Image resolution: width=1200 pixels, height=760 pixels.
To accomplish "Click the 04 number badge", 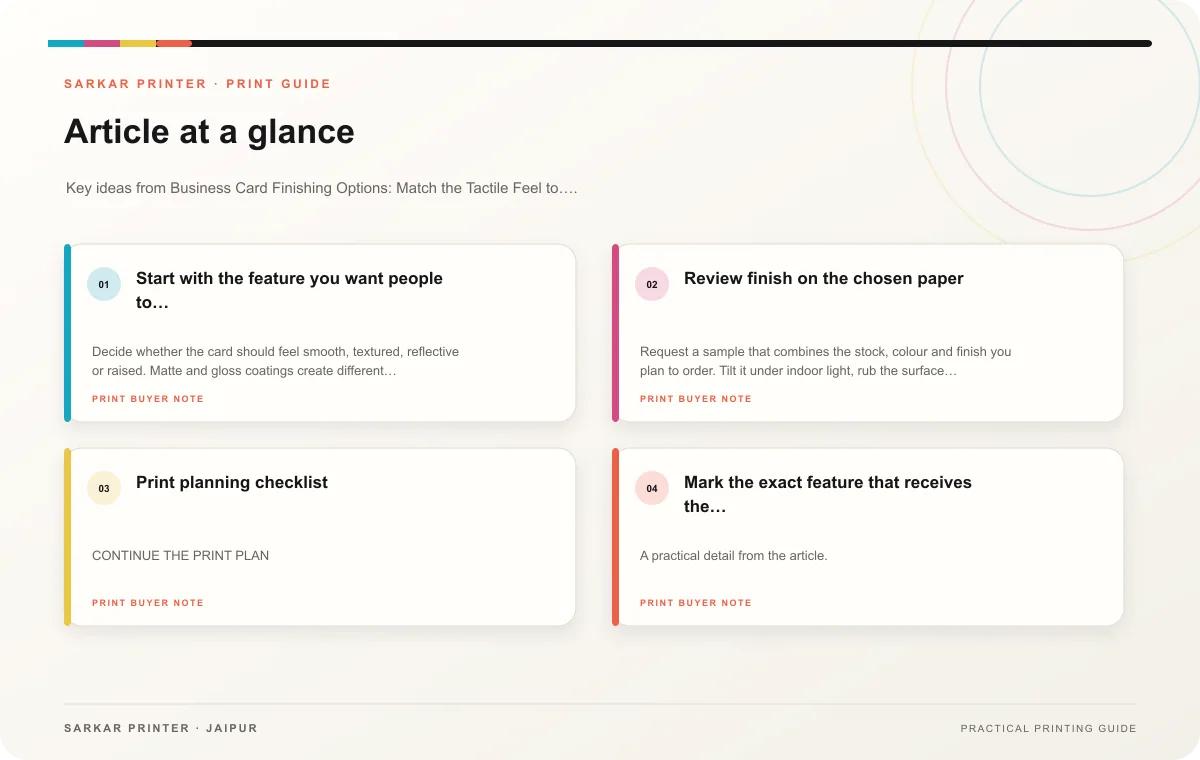I will (652, 489).
